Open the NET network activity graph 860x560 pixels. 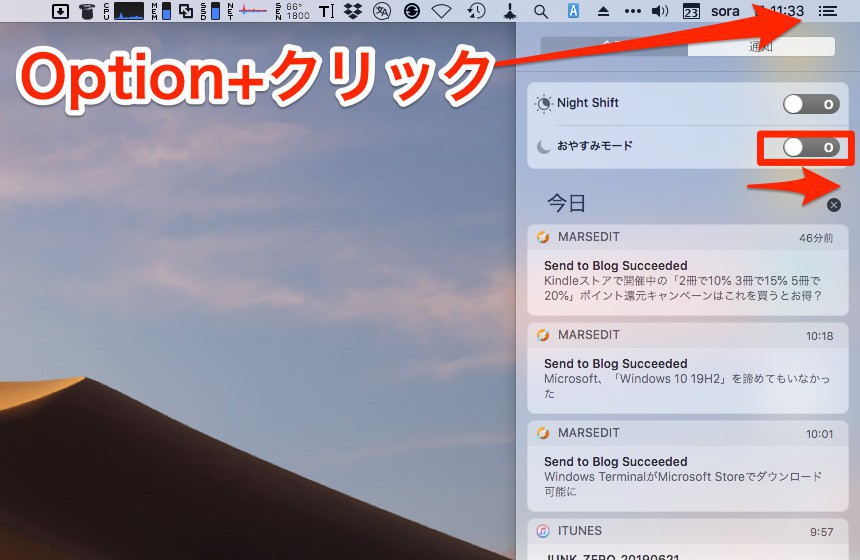click(247, 11)
